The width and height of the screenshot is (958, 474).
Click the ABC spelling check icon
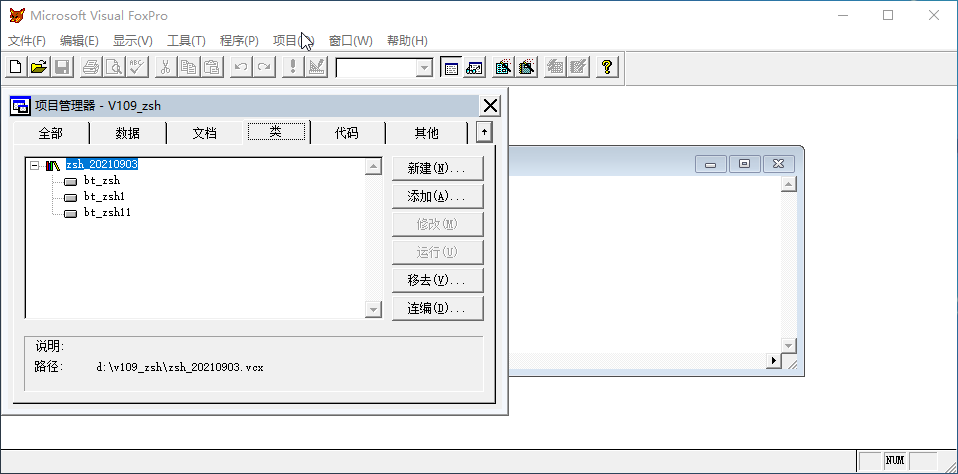click(x=137, y=67)
